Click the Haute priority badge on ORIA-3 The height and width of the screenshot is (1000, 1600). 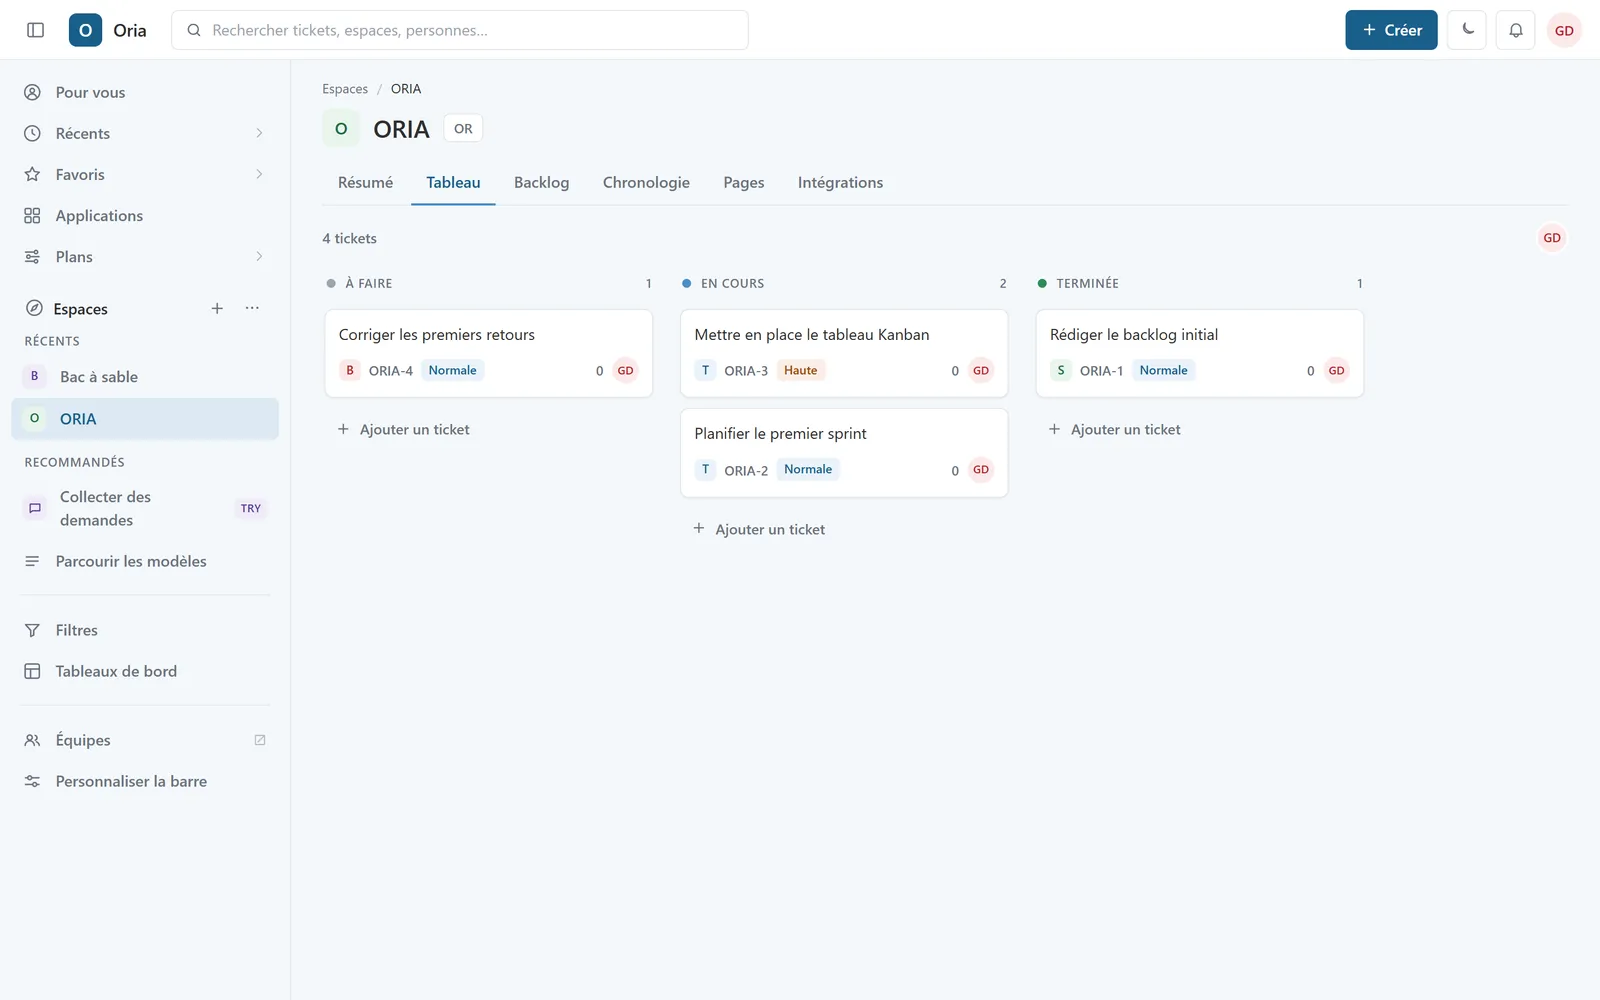(x=800, y=370)
